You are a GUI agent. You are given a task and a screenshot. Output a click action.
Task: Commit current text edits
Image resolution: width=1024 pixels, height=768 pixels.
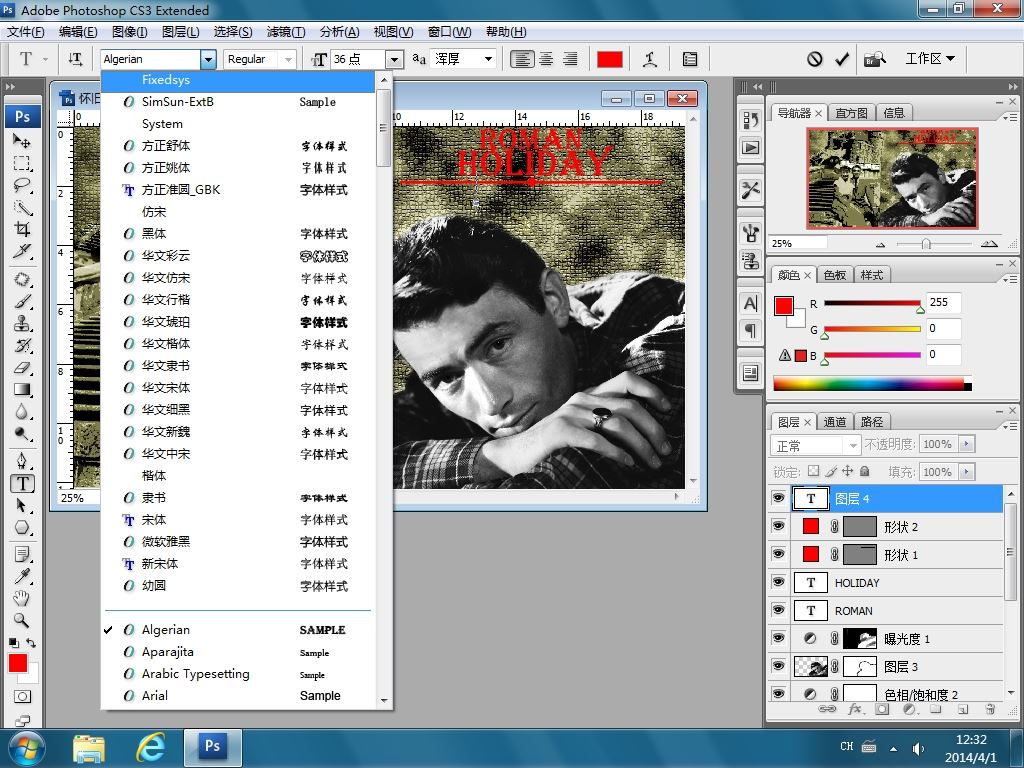pos(842,59)
